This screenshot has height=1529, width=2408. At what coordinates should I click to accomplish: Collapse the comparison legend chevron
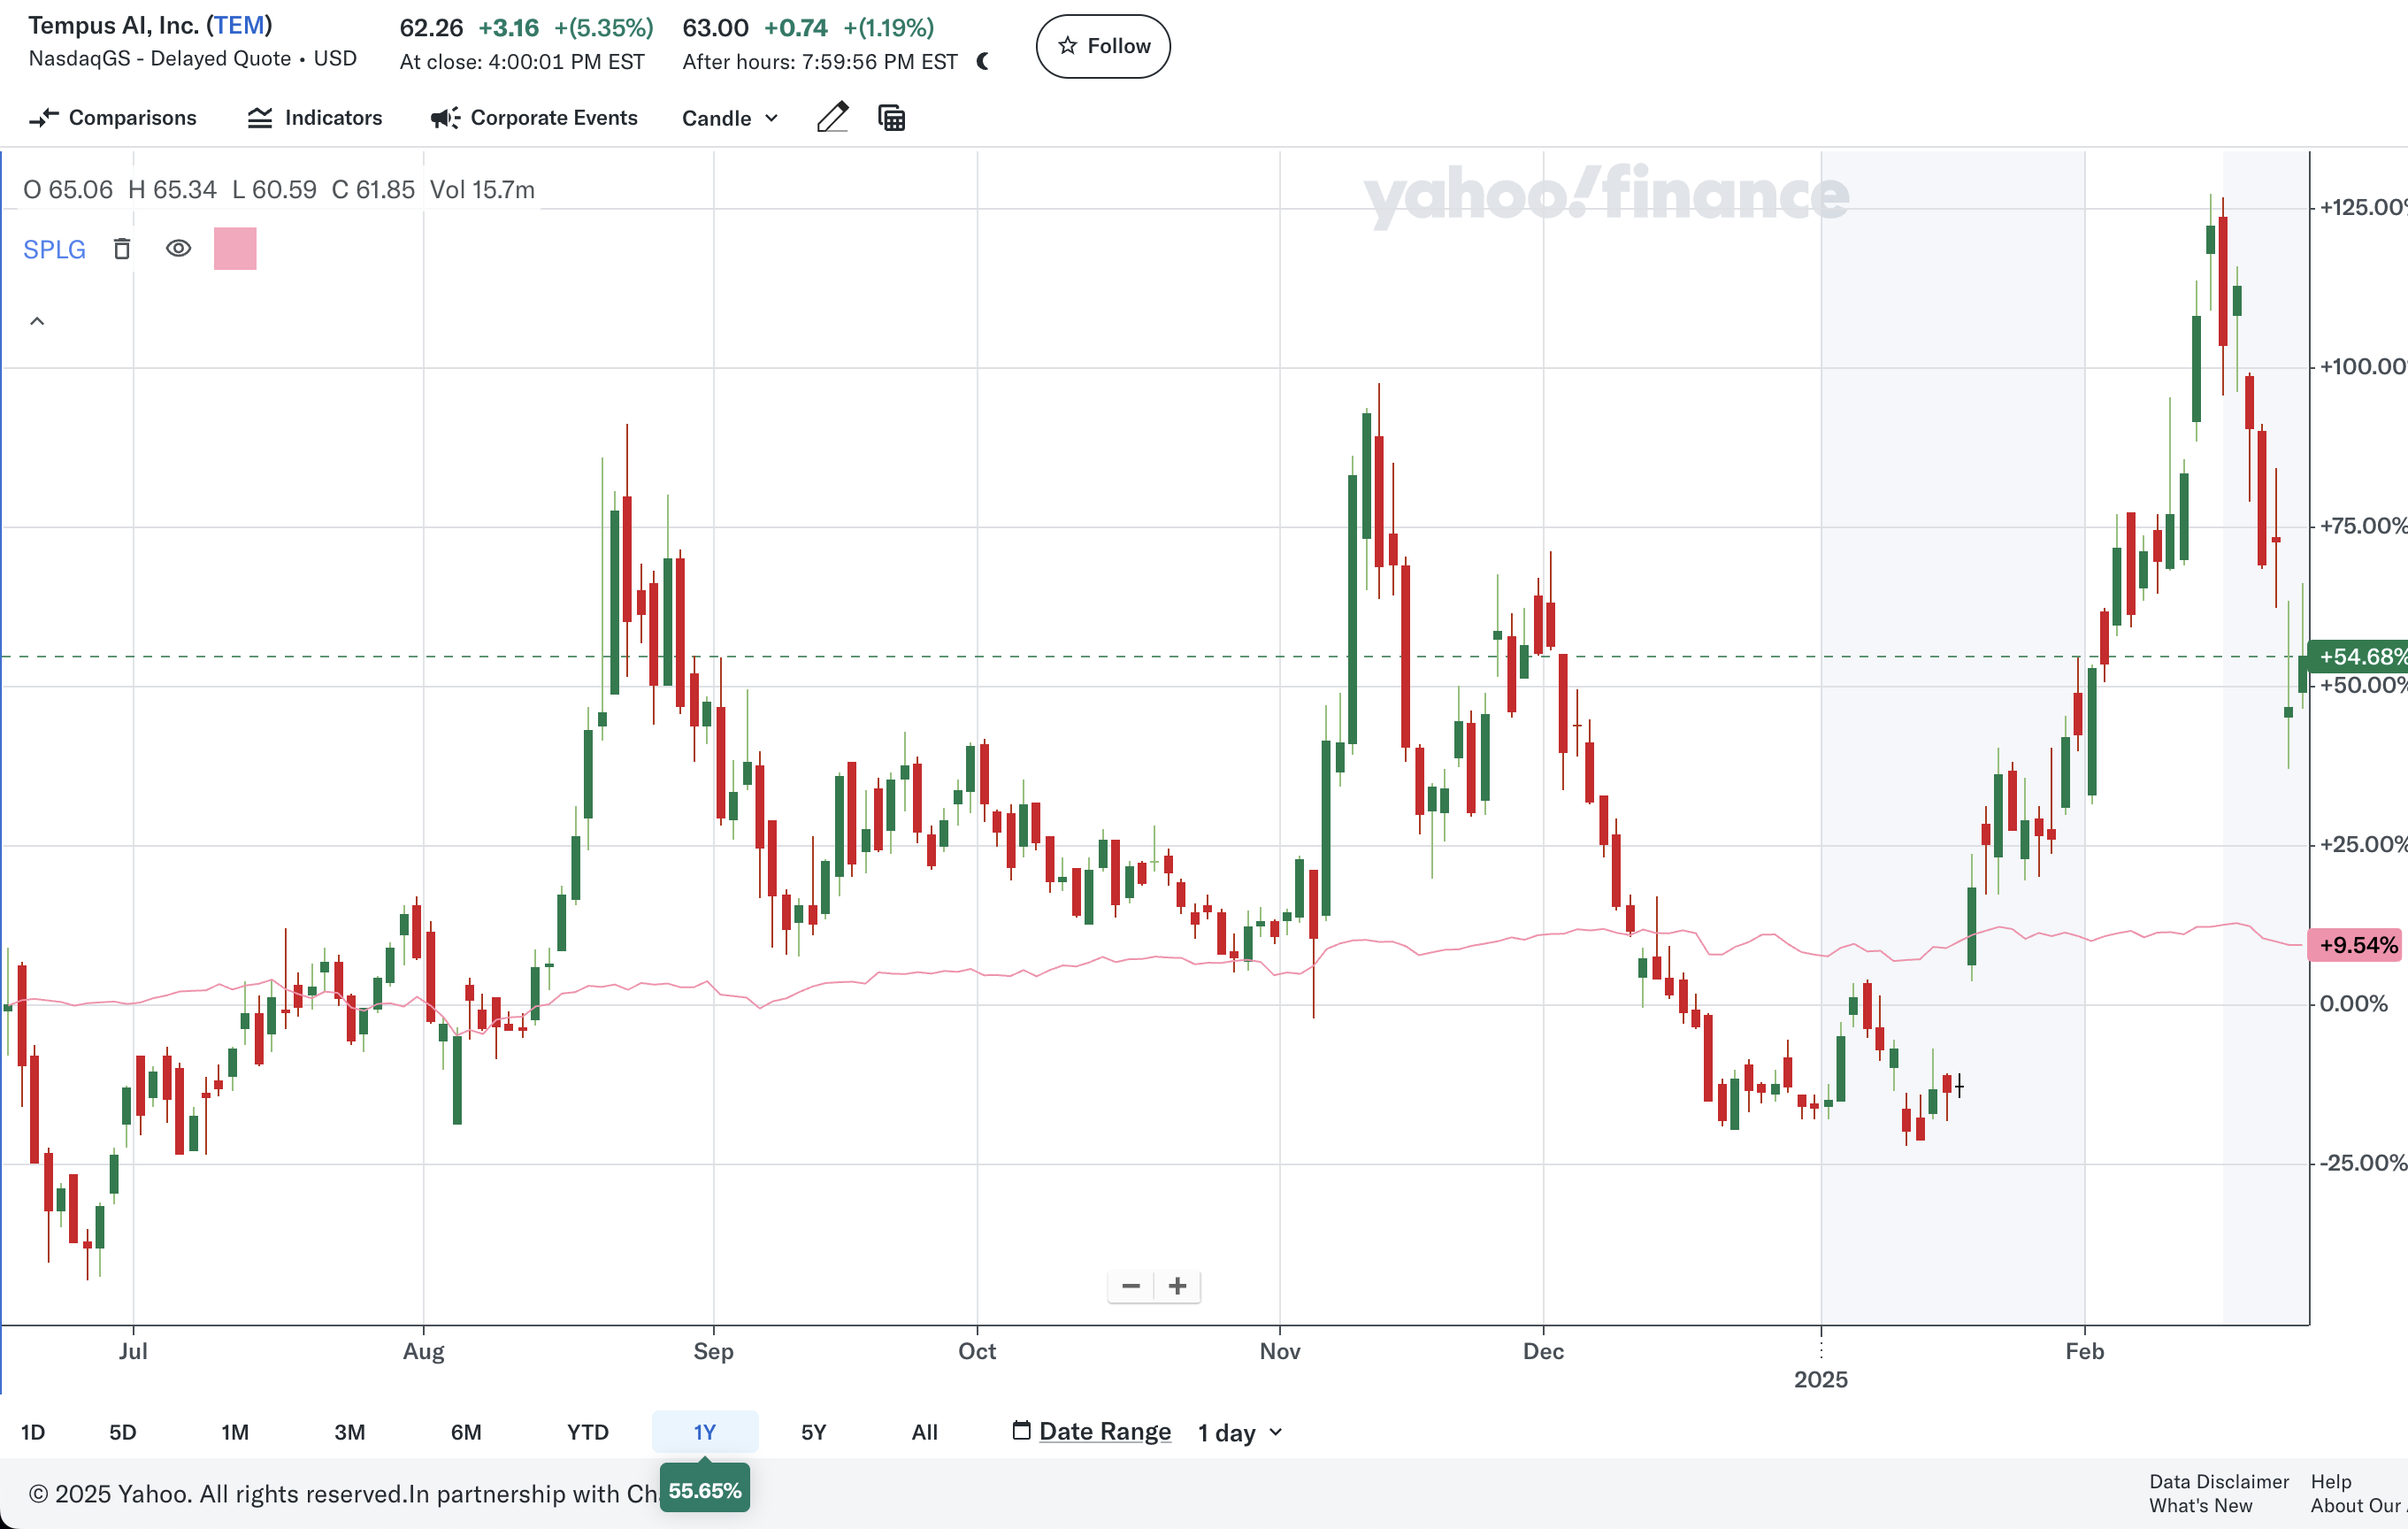pos(37,321)
